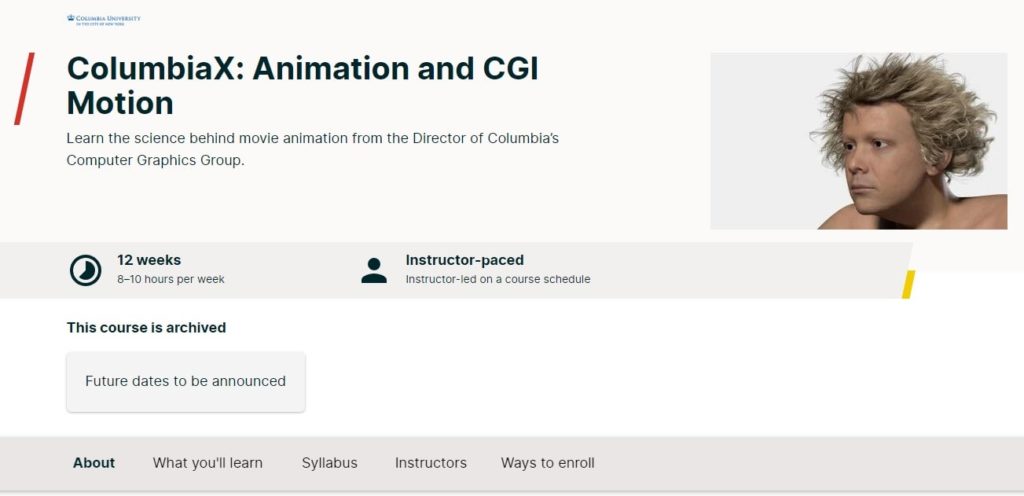
Task: Click the course description paragraph
Action: [x=312, y=149]
